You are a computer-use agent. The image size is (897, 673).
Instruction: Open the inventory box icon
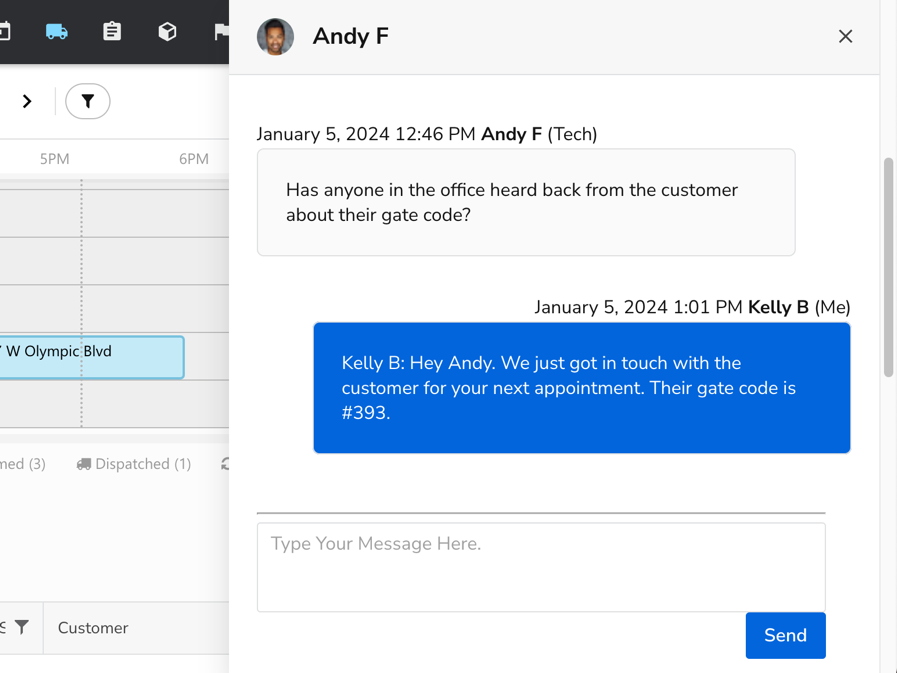pos(167,32)
